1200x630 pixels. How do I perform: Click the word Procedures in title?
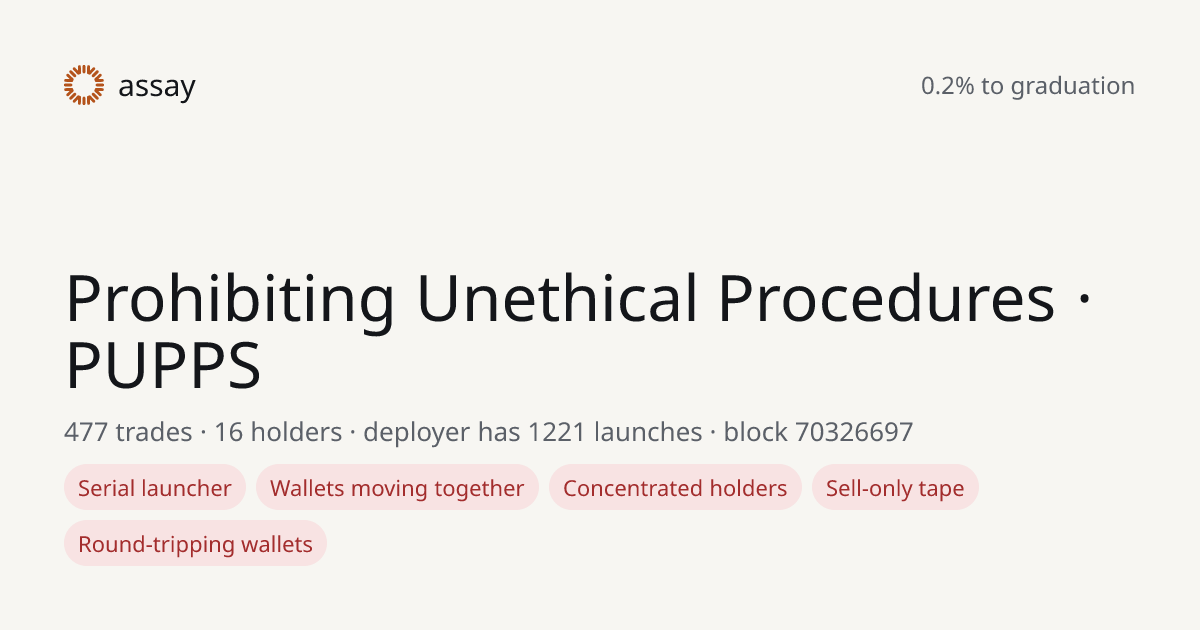[x=887, y=299]
